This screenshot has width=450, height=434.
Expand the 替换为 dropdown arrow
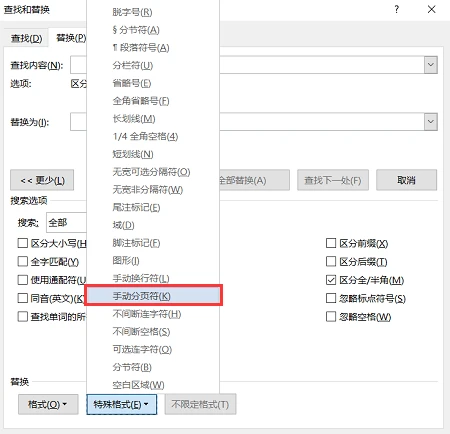431,122
